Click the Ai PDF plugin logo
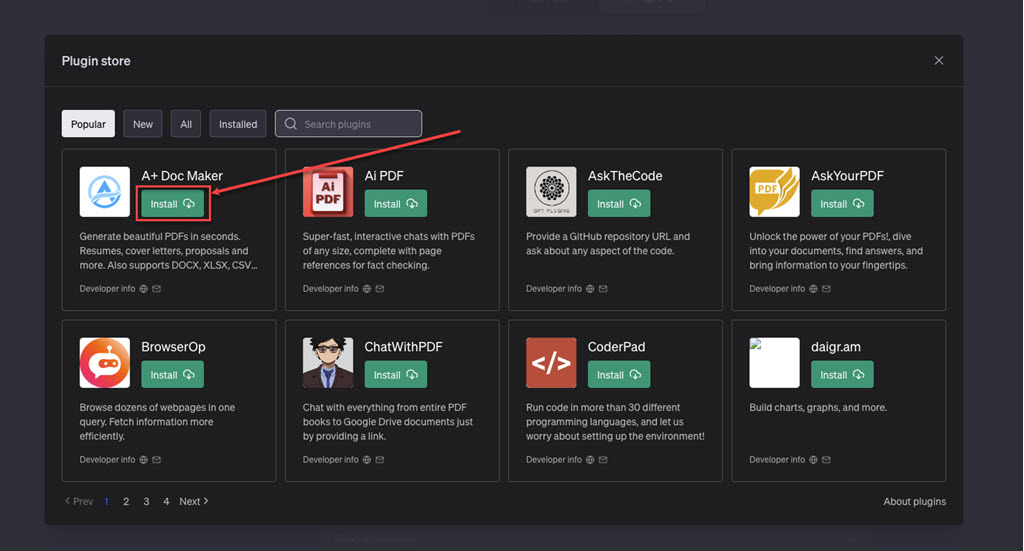 [328, 192]
